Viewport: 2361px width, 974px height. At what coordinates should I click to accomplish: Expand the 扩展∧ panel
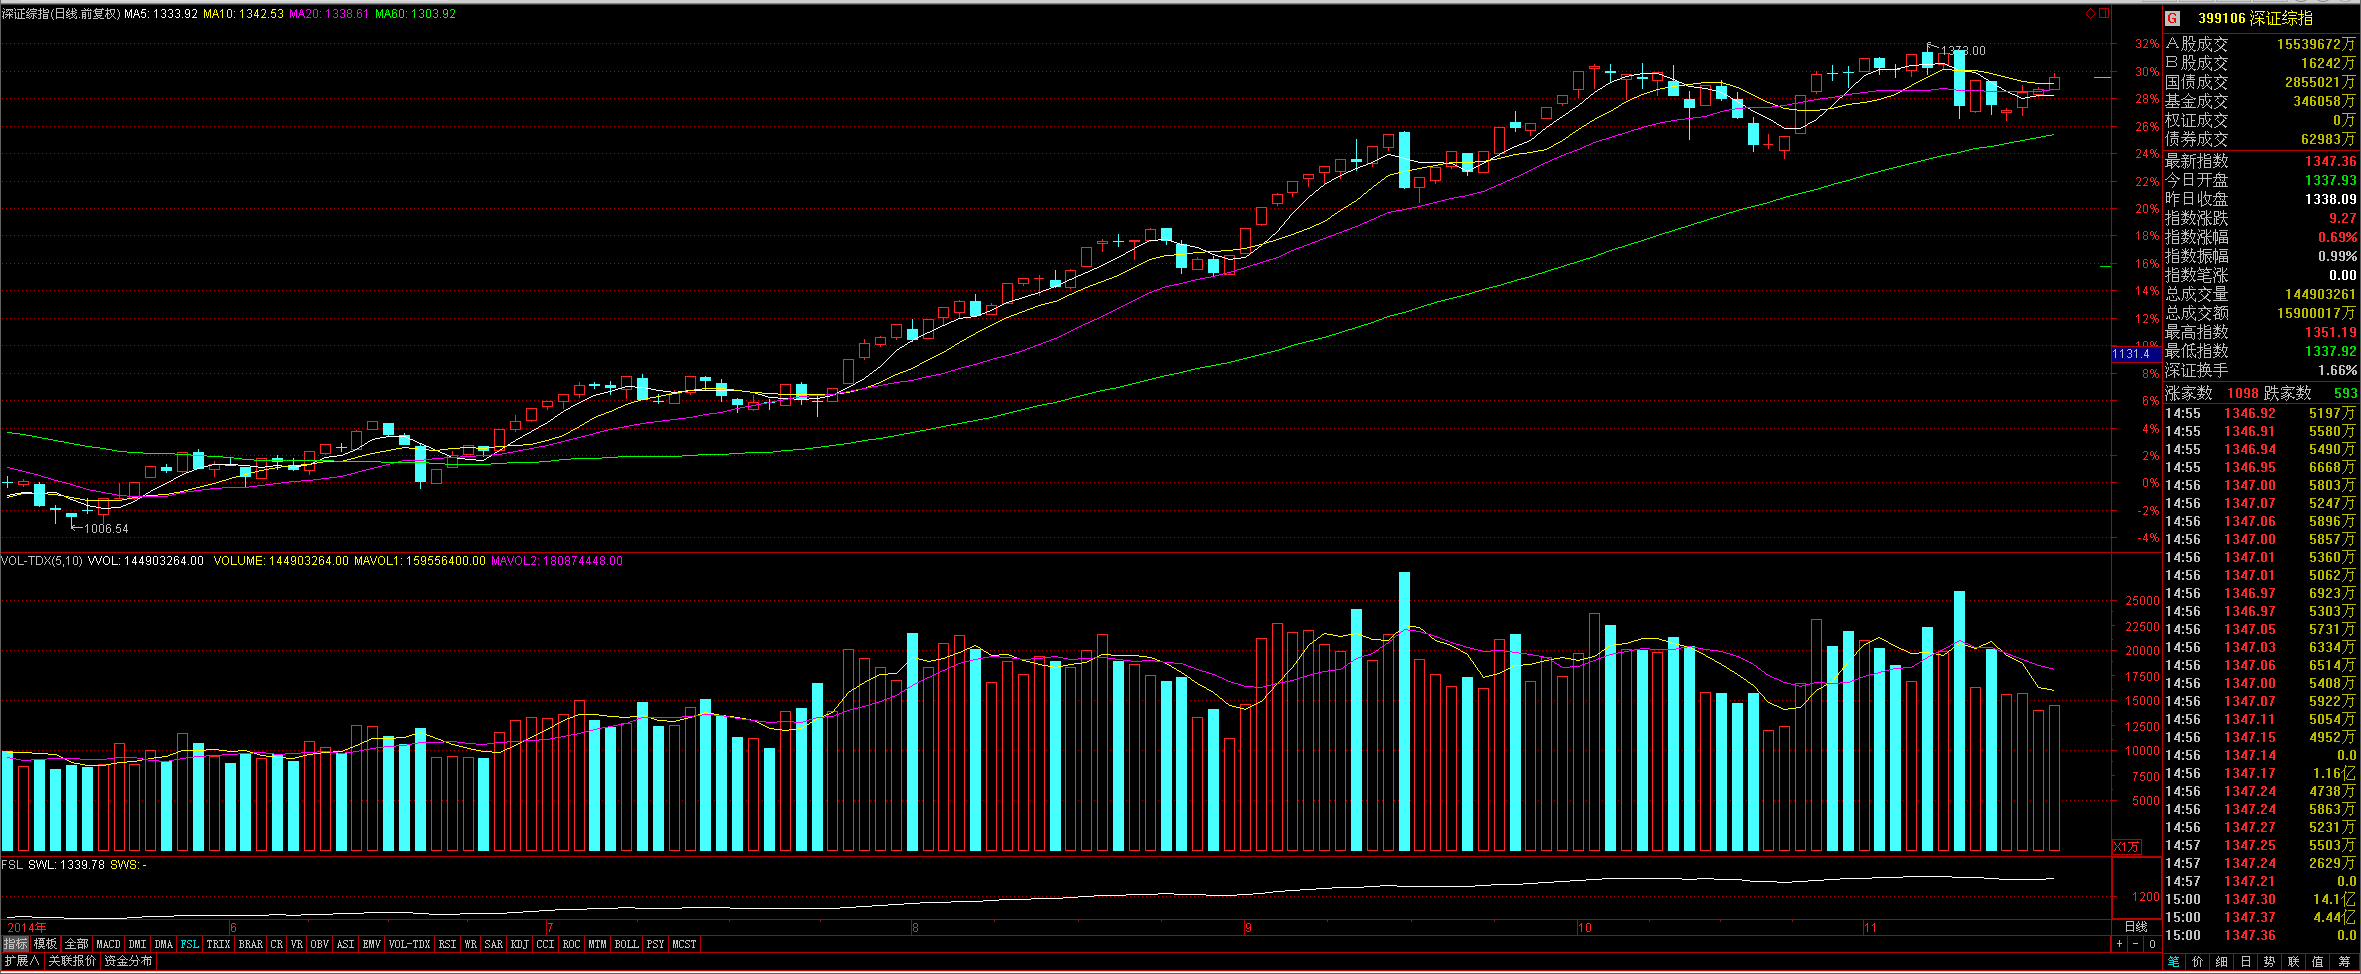click(21, 961)
